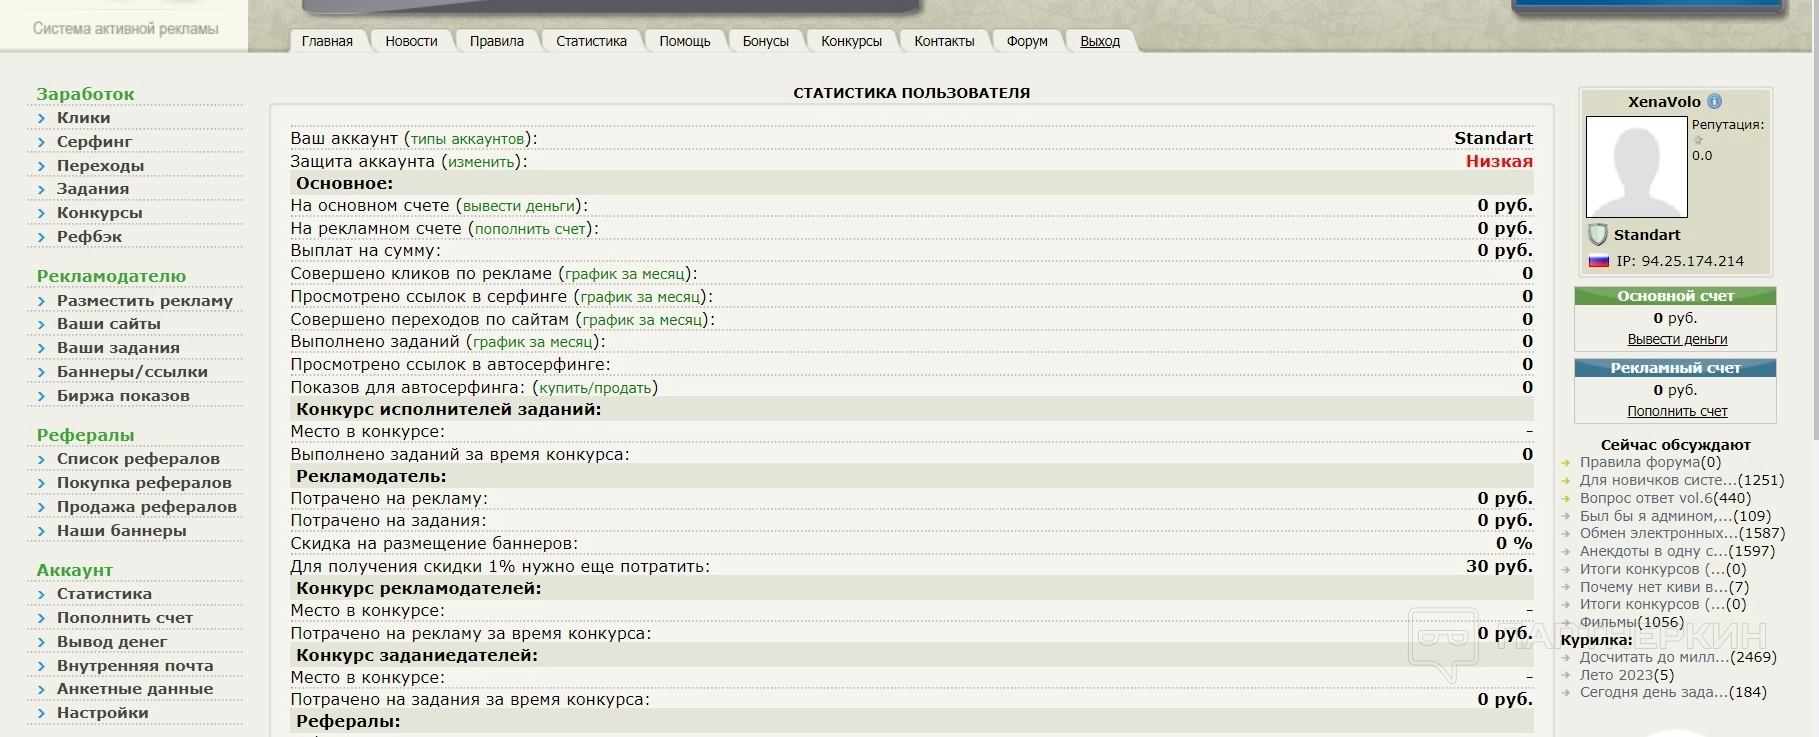Click Пополнить счет under Рекламный счет
1819x737 pixels.
(x=1677, y=411)
